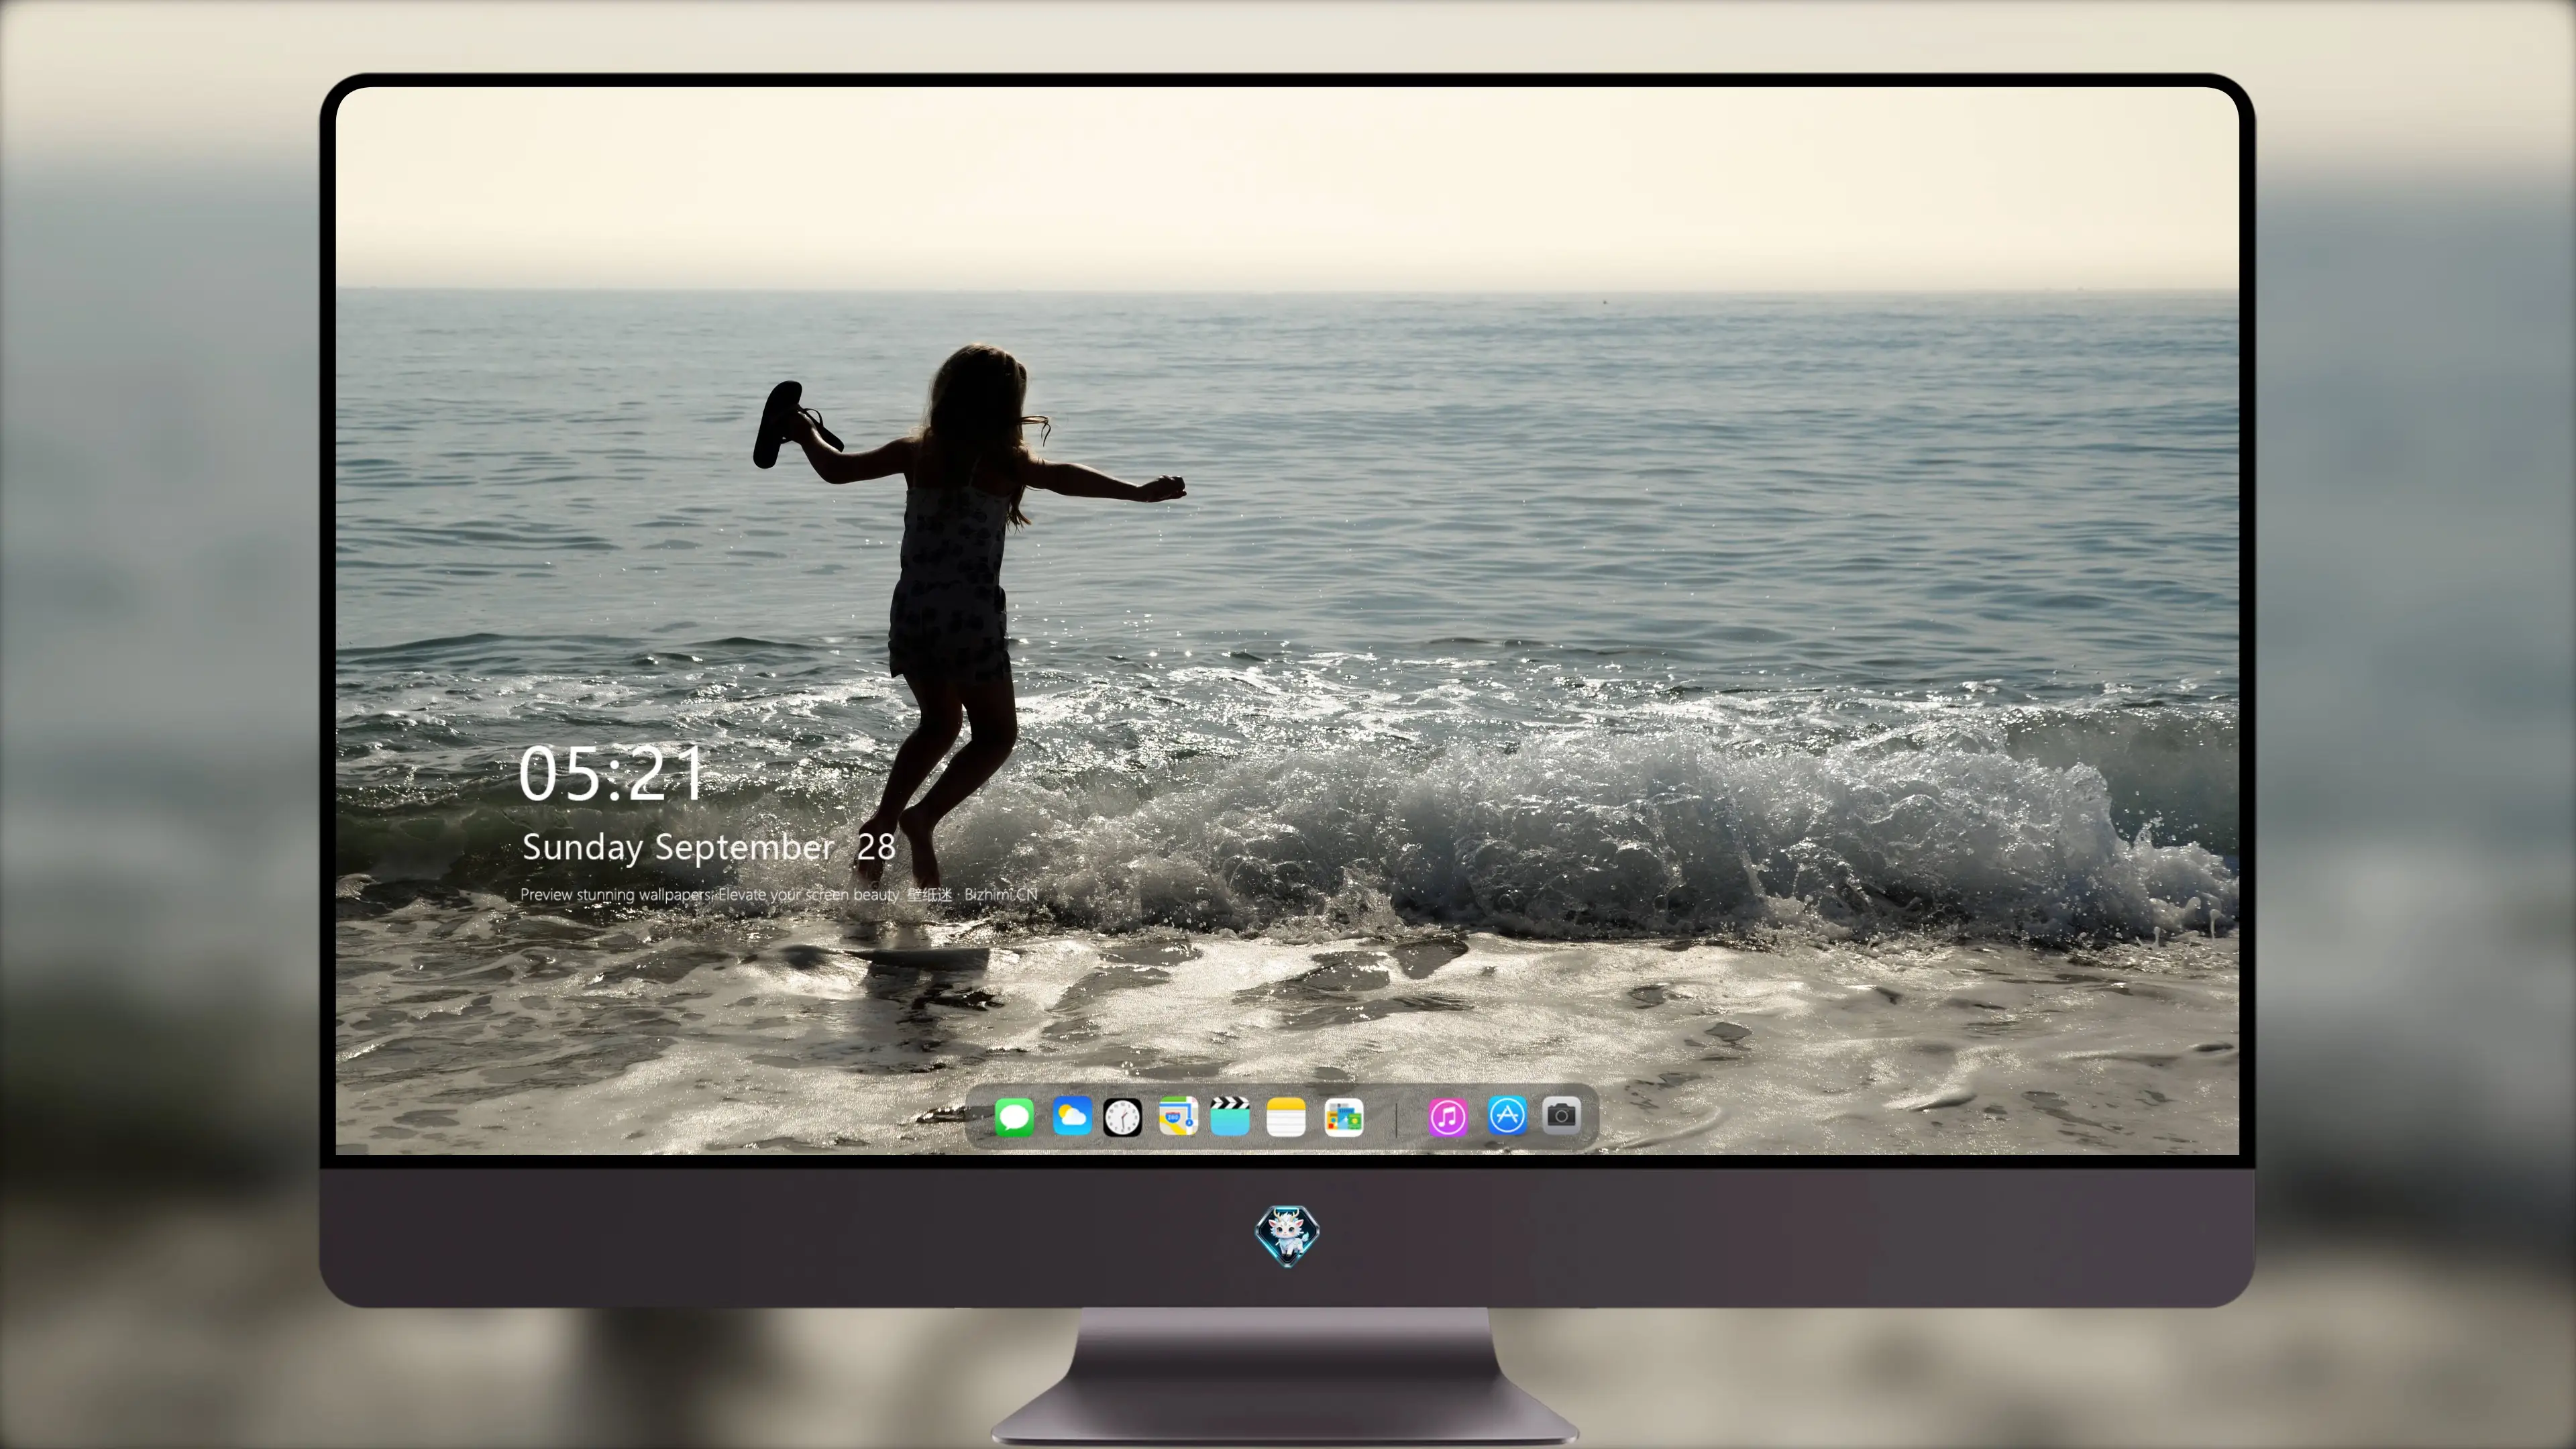Open the Notes app in the dock
The image size is (2576, 1449).
1286,1117
